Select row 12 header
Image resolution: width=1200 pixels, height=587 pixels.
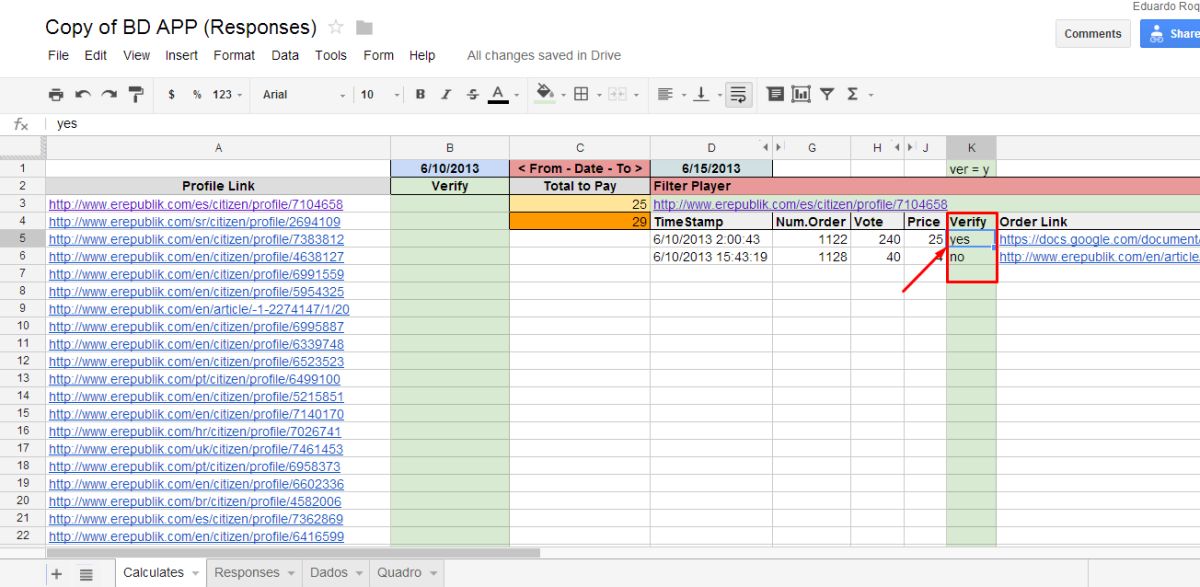pyautogui.click(x=23, y=361)
